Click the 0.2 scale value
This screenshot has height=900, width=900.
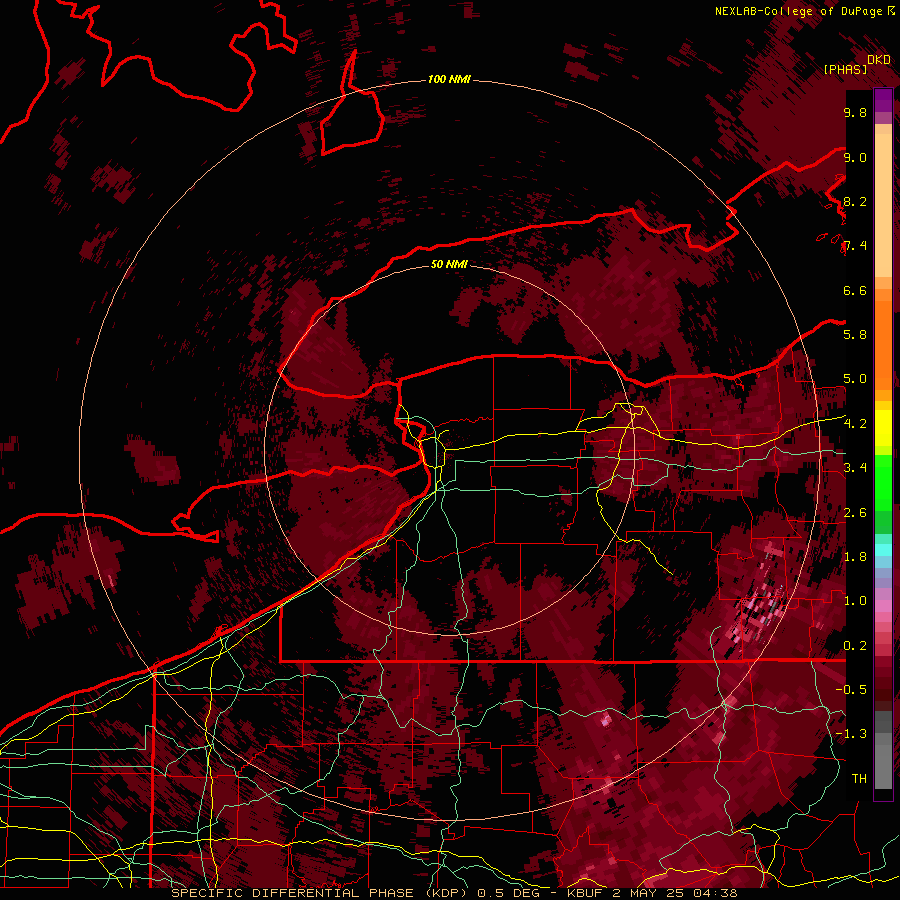point(855,645)
